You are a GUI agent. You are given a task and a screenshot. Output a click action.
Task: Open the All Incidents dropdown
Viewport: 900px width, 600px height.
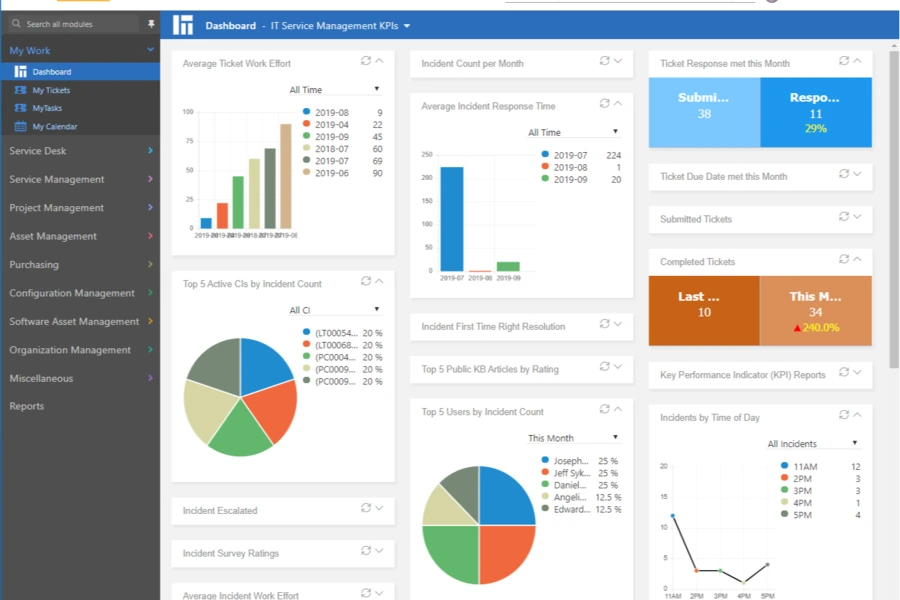812,443
